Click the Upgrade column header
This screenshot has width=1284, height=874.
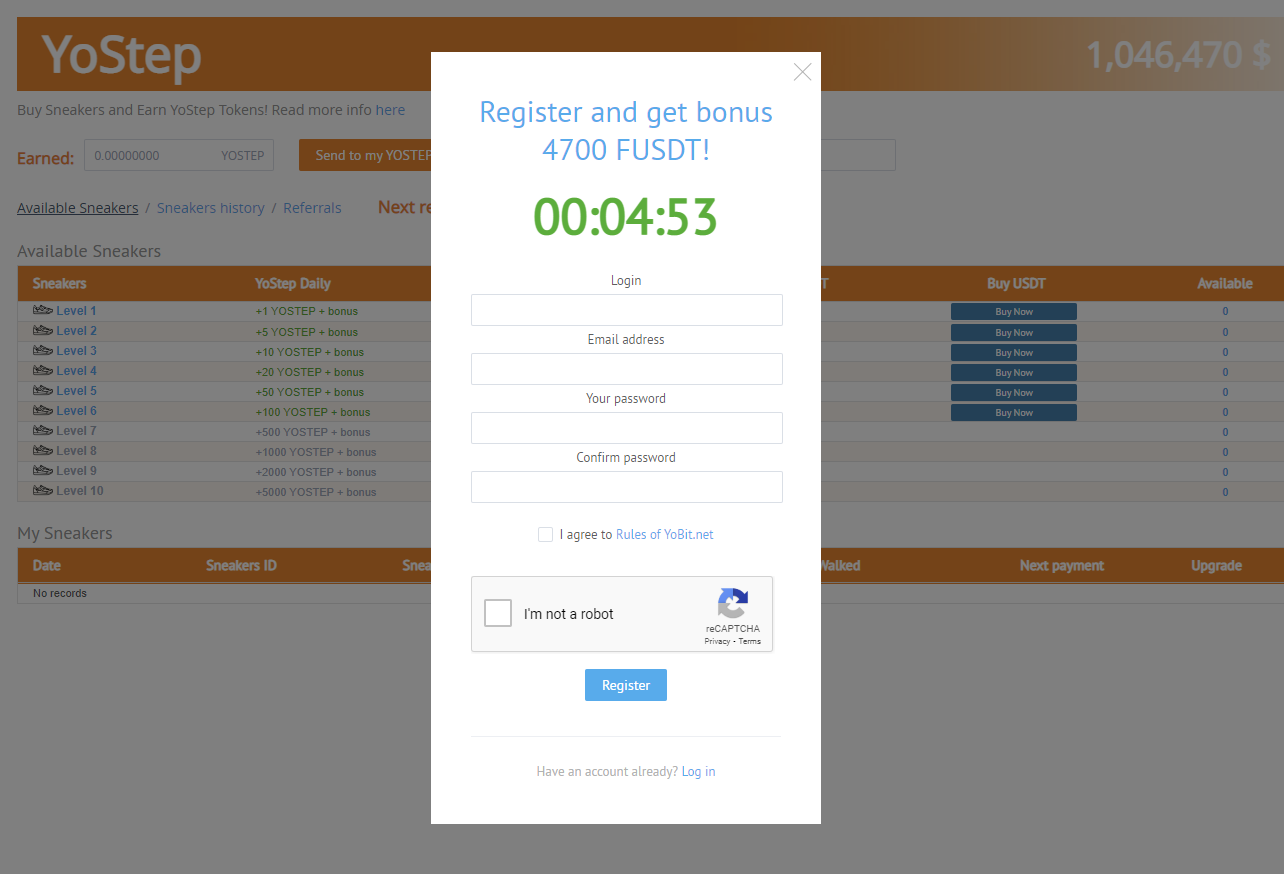1217,565
